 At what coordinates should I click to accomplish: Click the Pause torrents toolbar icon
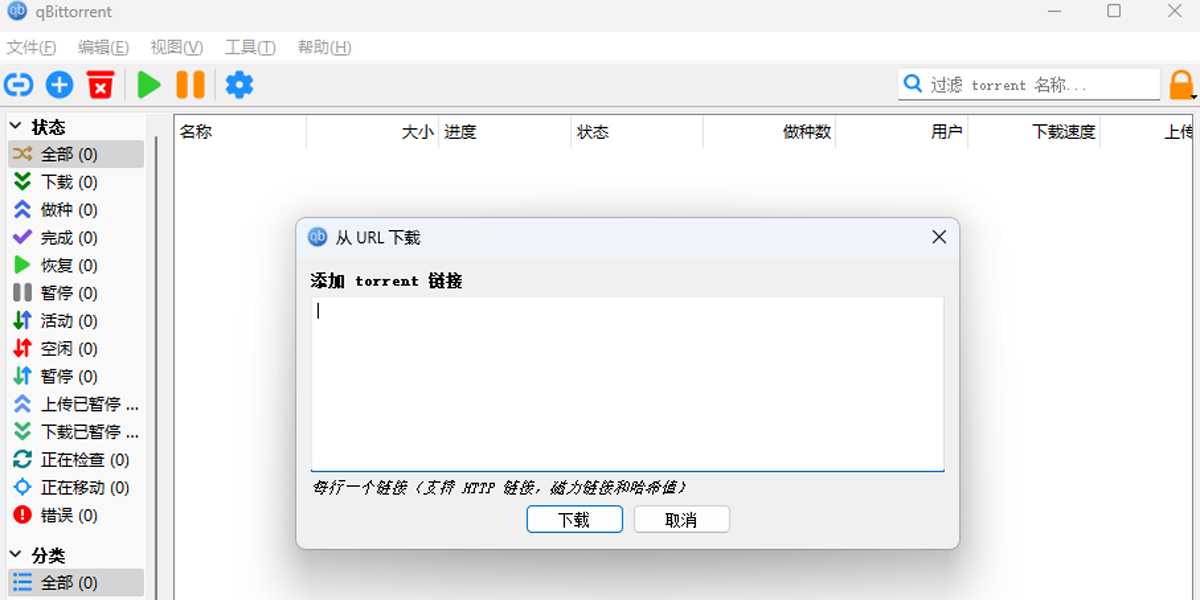pyautogui.click(x=190, y=85)
